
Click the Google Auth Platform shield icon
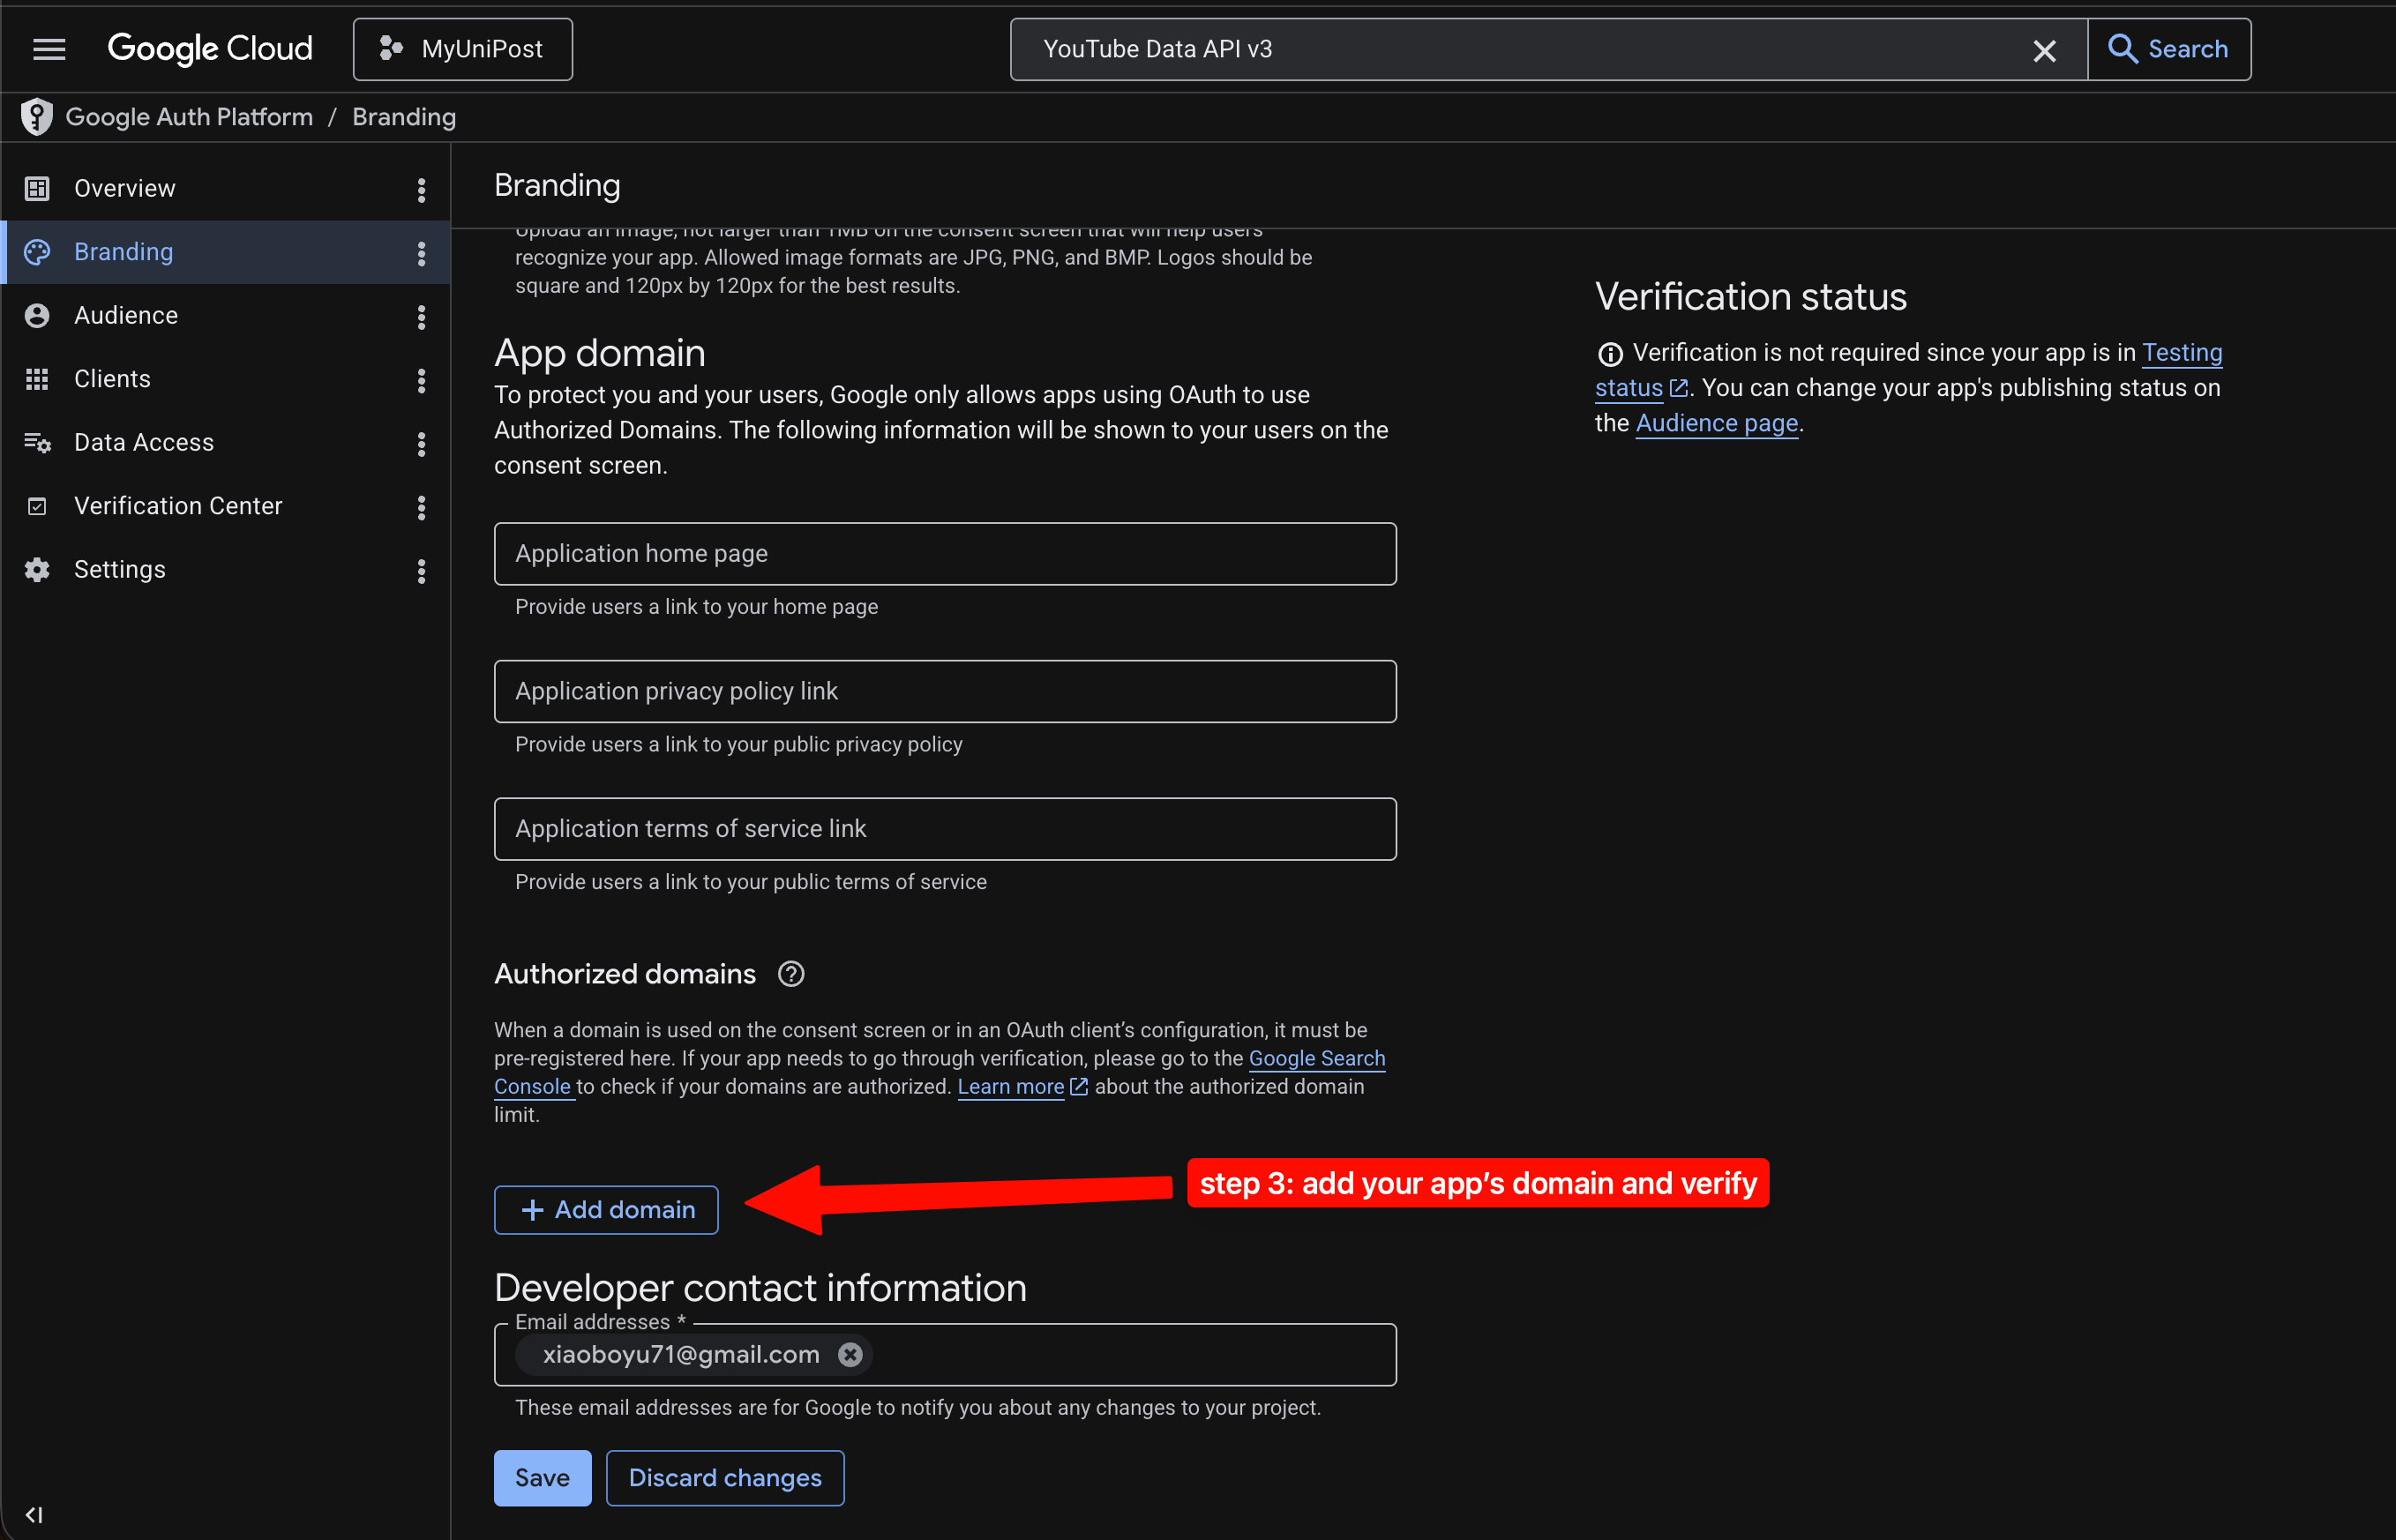(37, 117)
